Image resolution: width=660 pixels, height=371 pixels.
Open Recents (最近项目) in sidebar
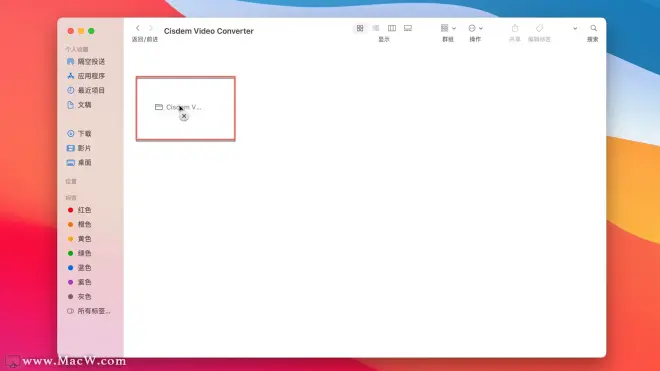pyautogui.click(x=86, y=90)
